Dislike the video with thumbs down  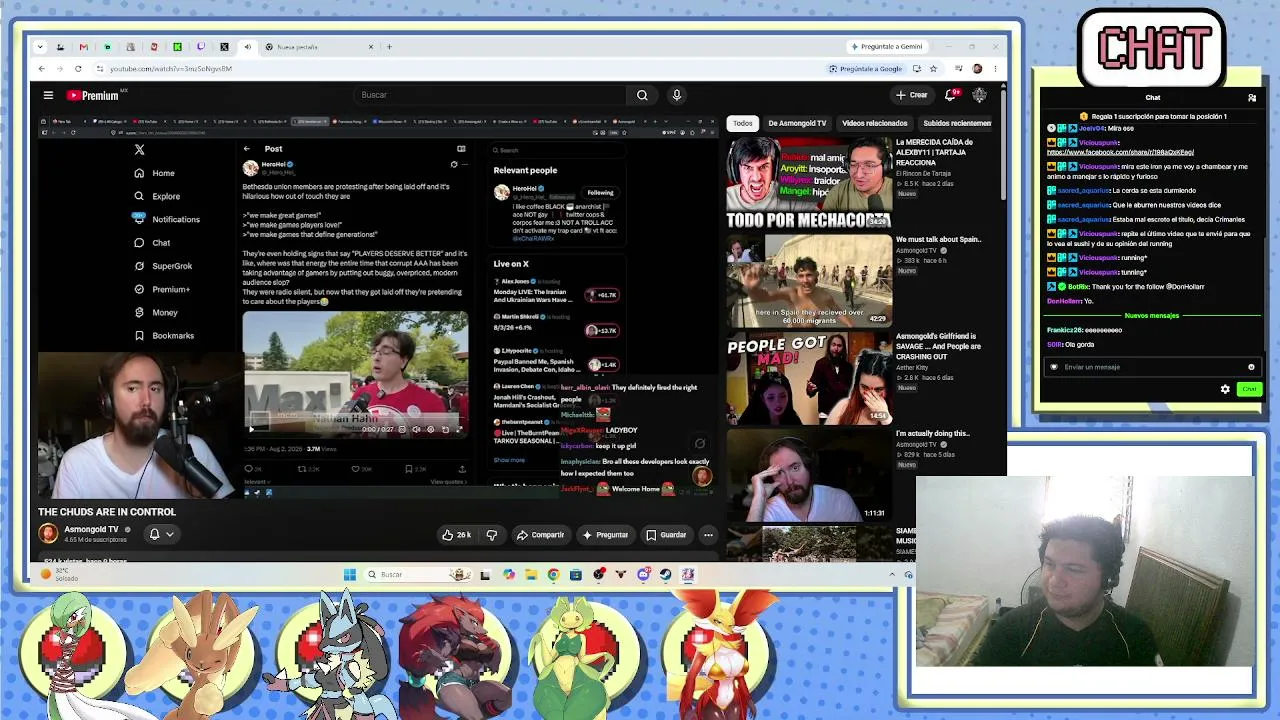(491, 535)
